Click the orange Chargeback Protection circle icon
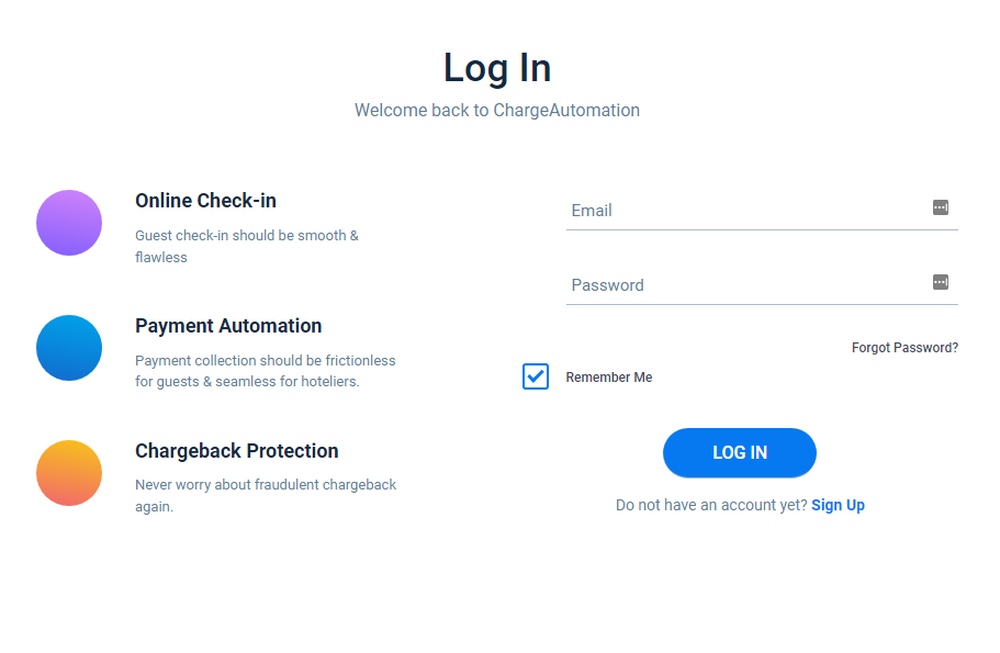This screenshot has width=1000, height=653. (x=69, y=473)
